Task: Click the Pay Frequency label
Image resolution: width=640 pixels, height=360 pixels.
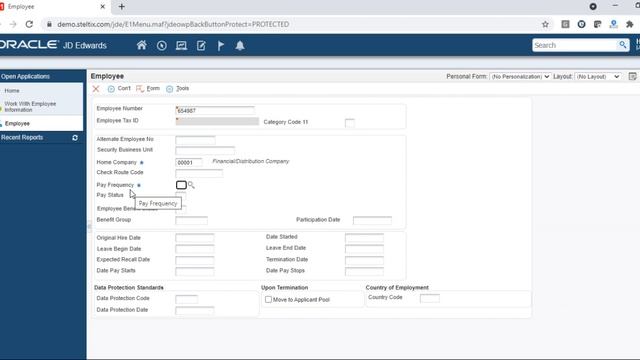Action: point(115,185)
